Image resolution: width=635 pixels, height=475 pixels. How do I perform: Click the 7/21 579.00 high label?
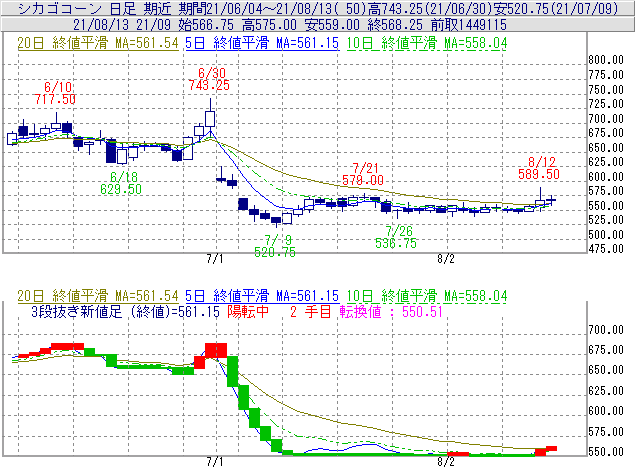click(363, 174)
